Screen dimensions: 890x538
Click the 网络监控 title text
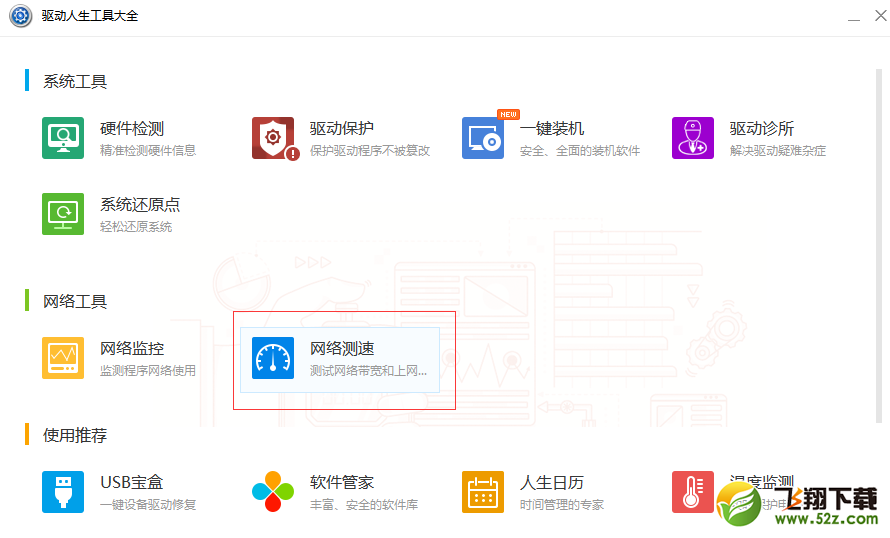[132, 349]
